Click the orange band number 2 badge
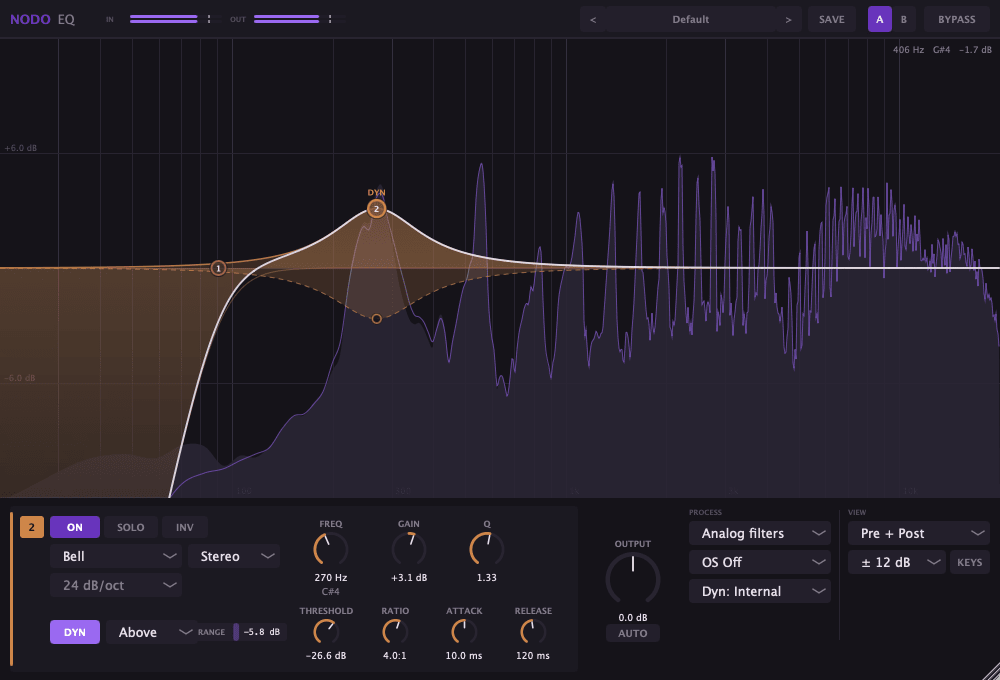This screenshot has width=1000, height=680. tap(32, 527)
